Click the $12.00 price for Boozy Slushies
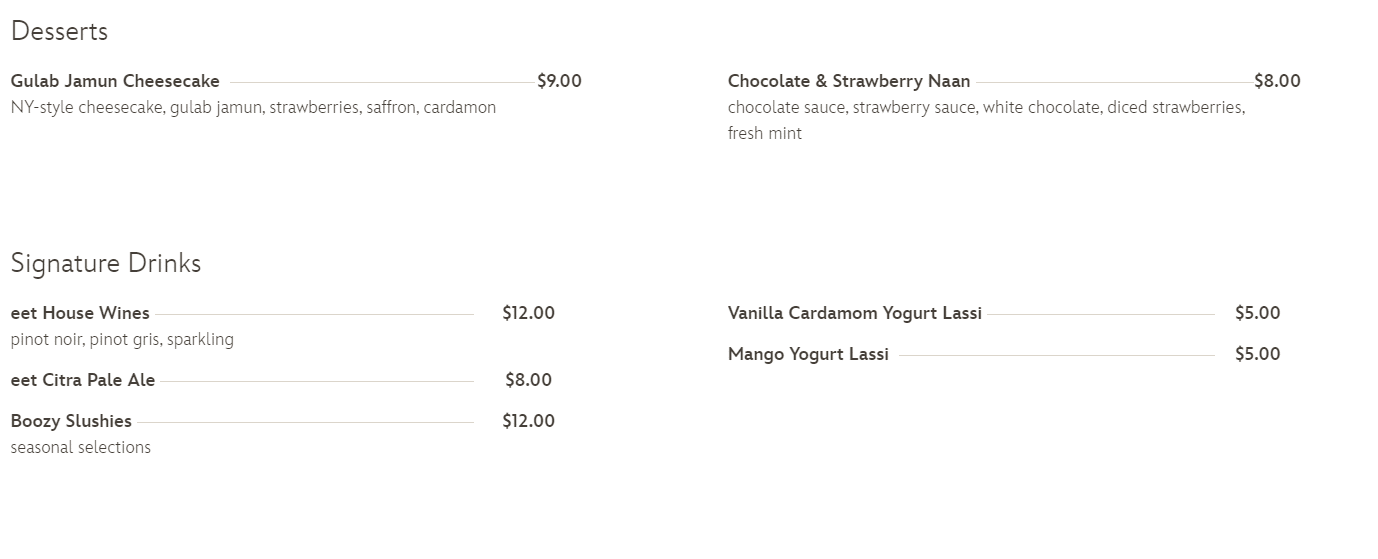The width and height of the screenshot is (1378, 559). [x=528, y=421]
